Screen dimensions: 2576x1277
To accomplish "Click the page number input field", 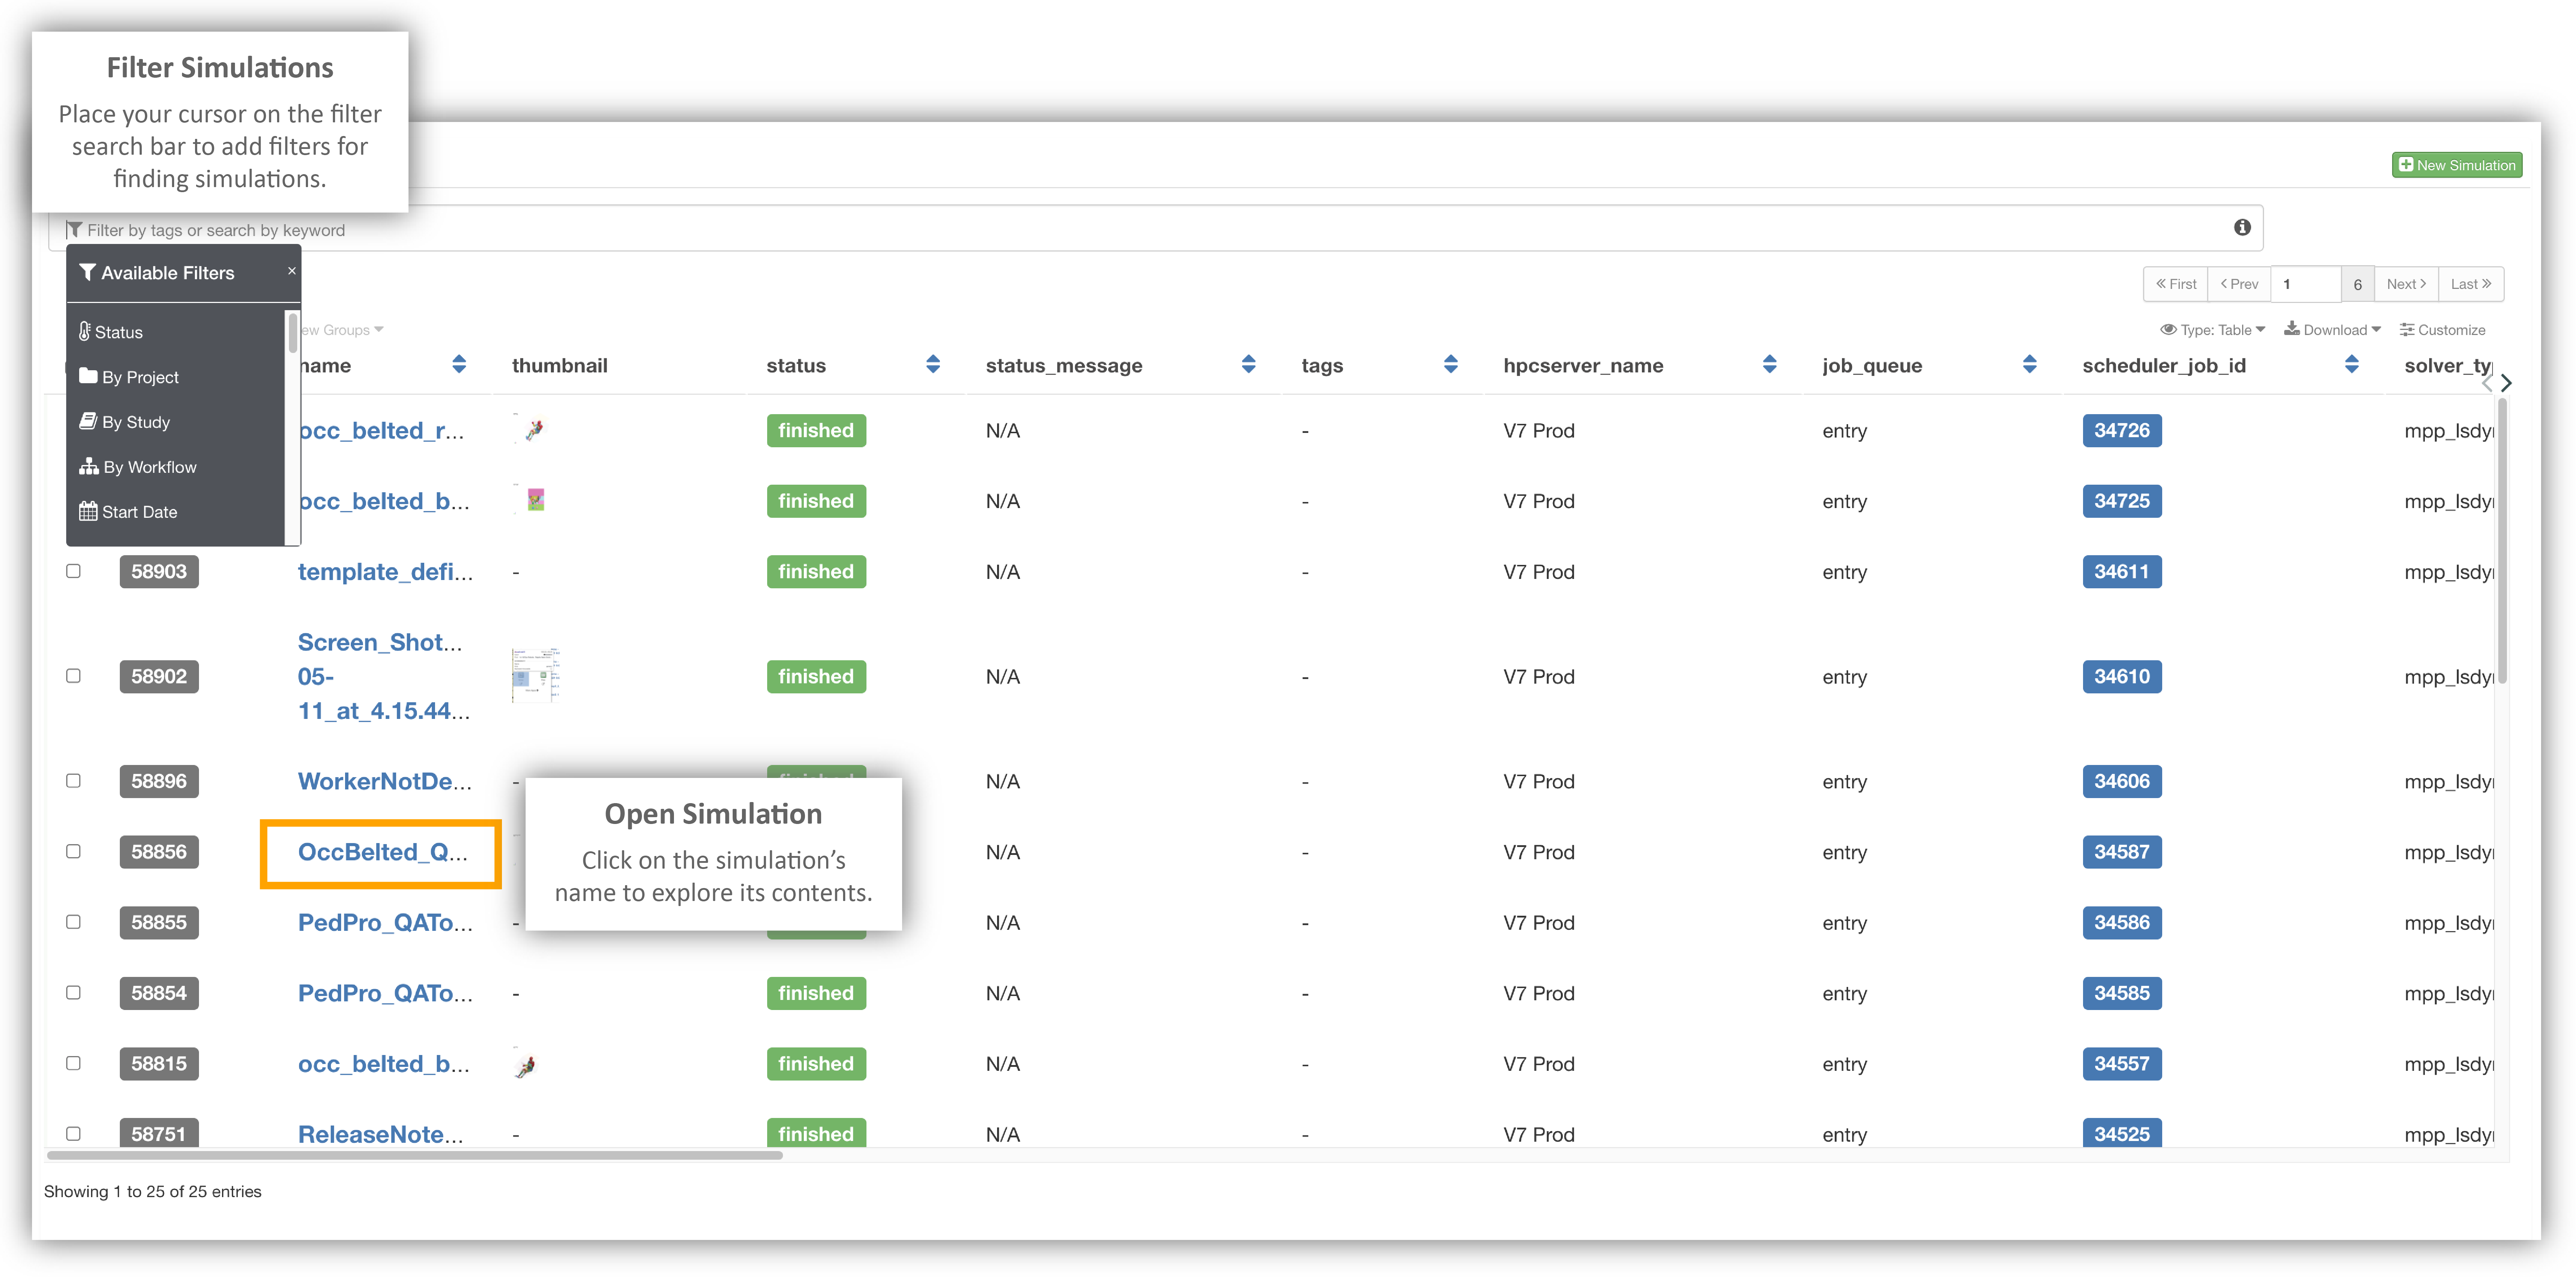I will click(2306, 284).
